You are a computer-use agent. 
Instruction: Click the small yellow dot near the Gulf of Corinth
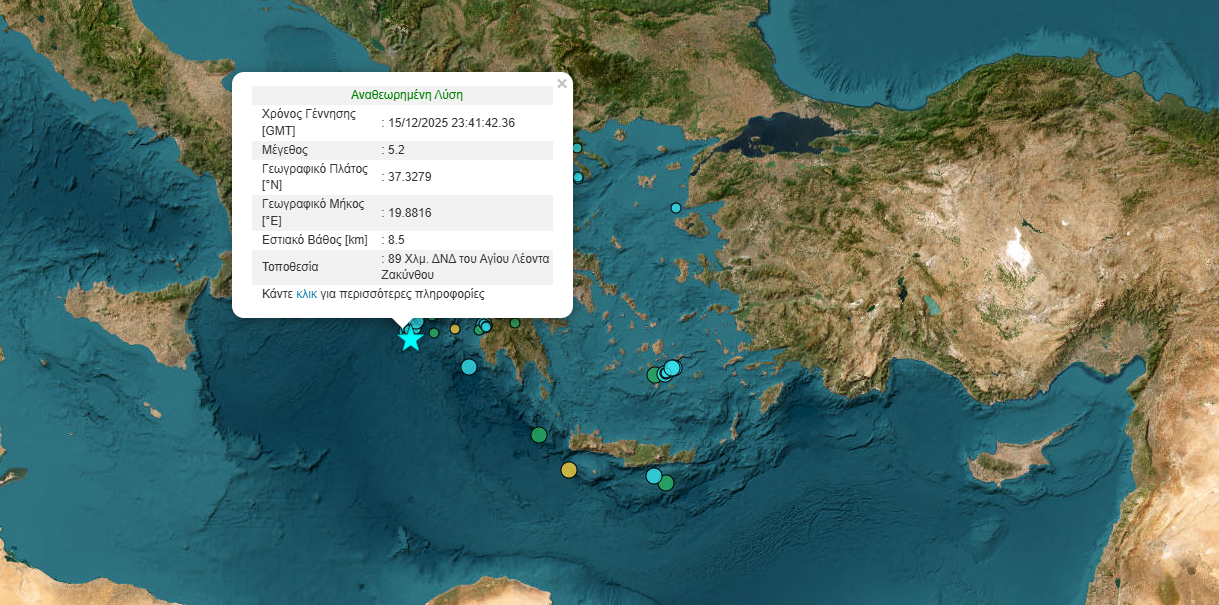pyautogui.click(x=454, y=329)
